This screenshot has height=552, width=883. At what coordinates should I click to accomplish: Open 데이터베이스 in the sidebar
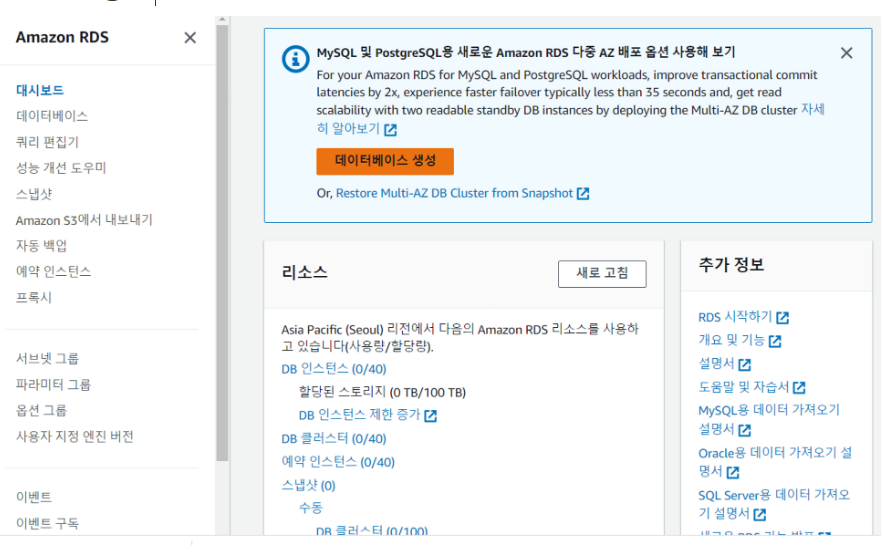52,116
